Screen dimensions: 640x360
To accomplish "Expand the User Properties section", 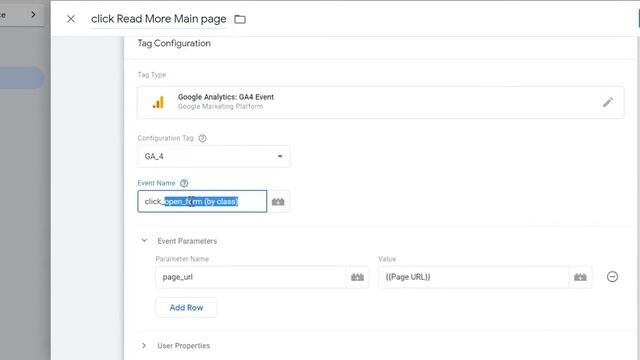I will (144, 346).
